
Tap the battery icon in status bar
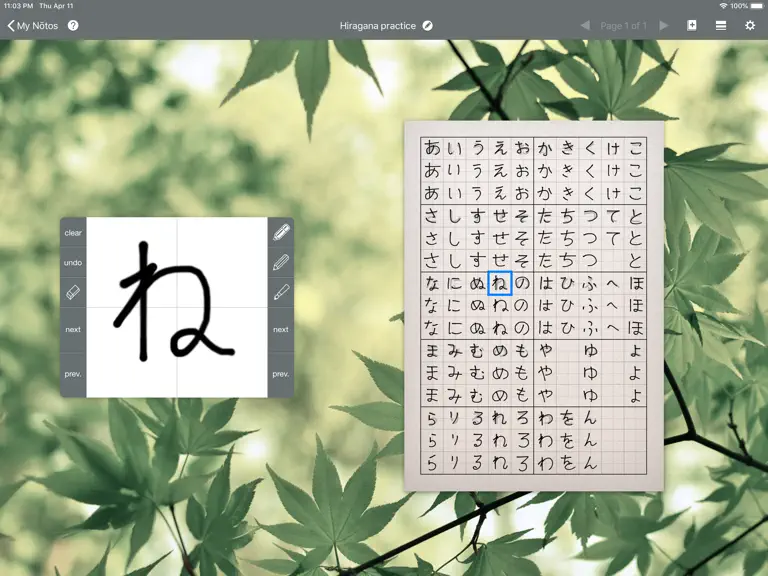(x=757, y=6)
